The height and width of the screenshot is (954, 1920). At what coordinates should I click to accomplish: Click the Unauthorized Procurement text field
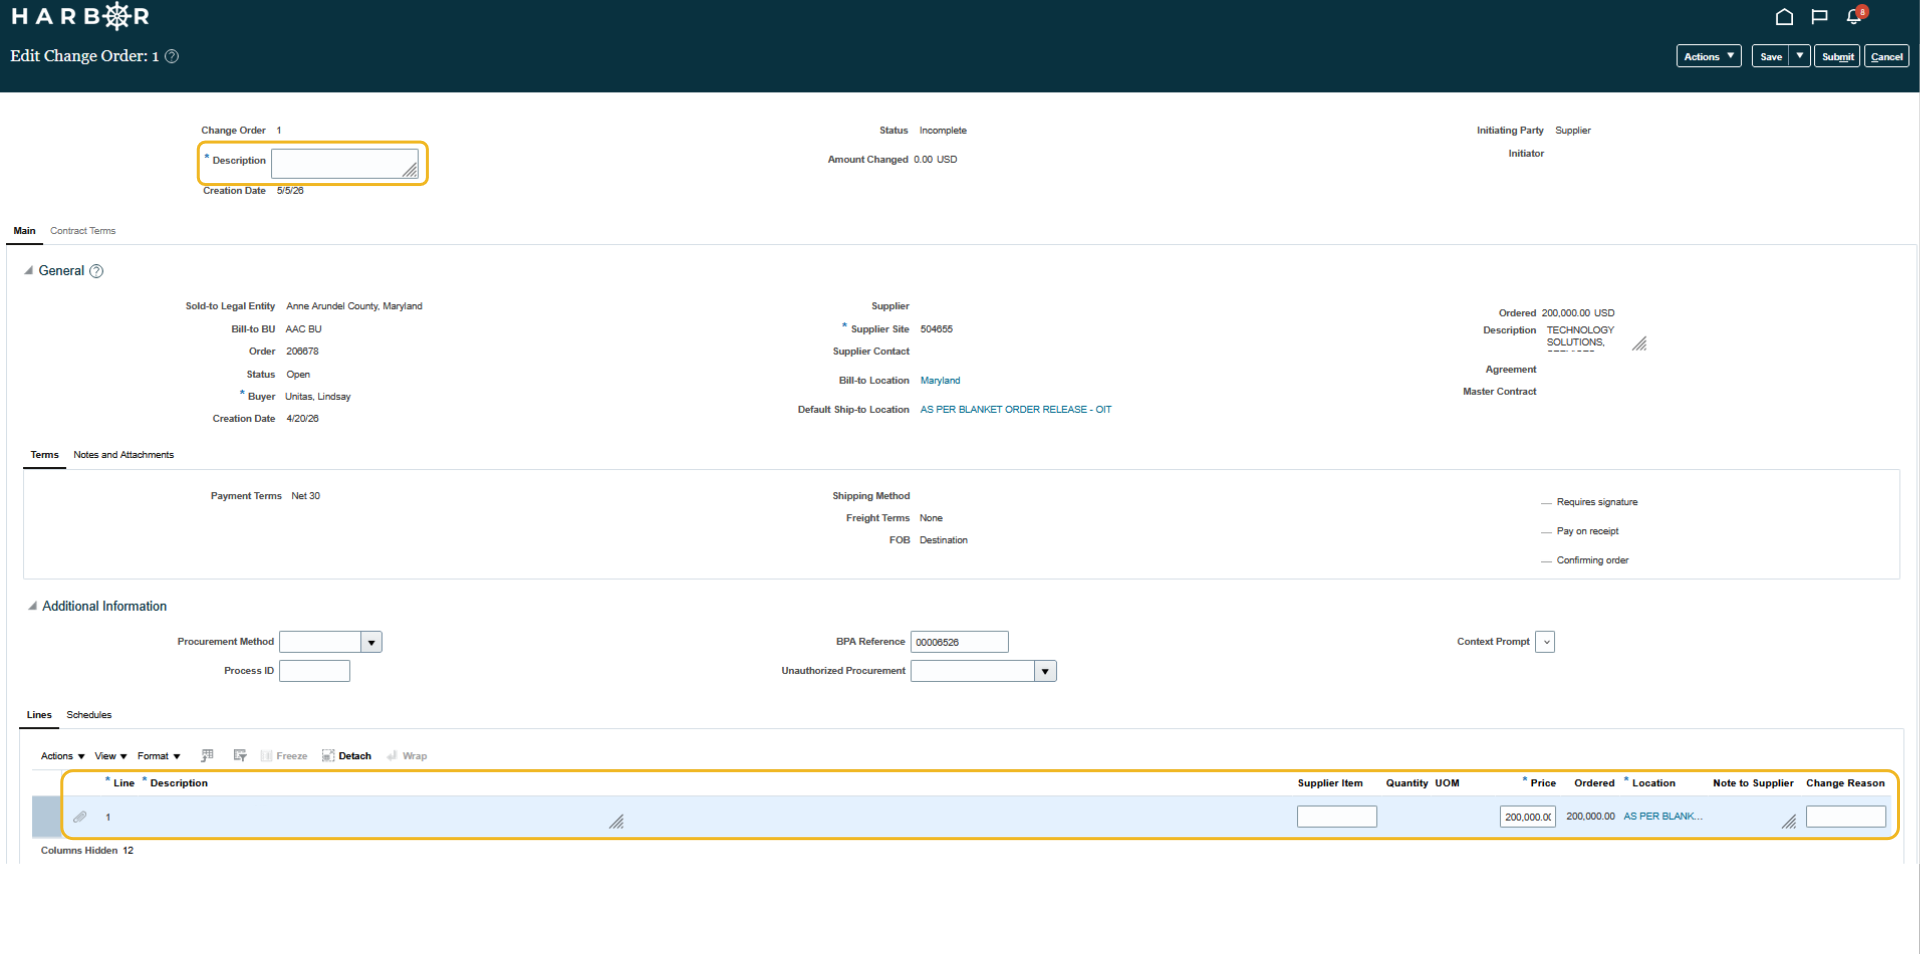click(973, 671)
